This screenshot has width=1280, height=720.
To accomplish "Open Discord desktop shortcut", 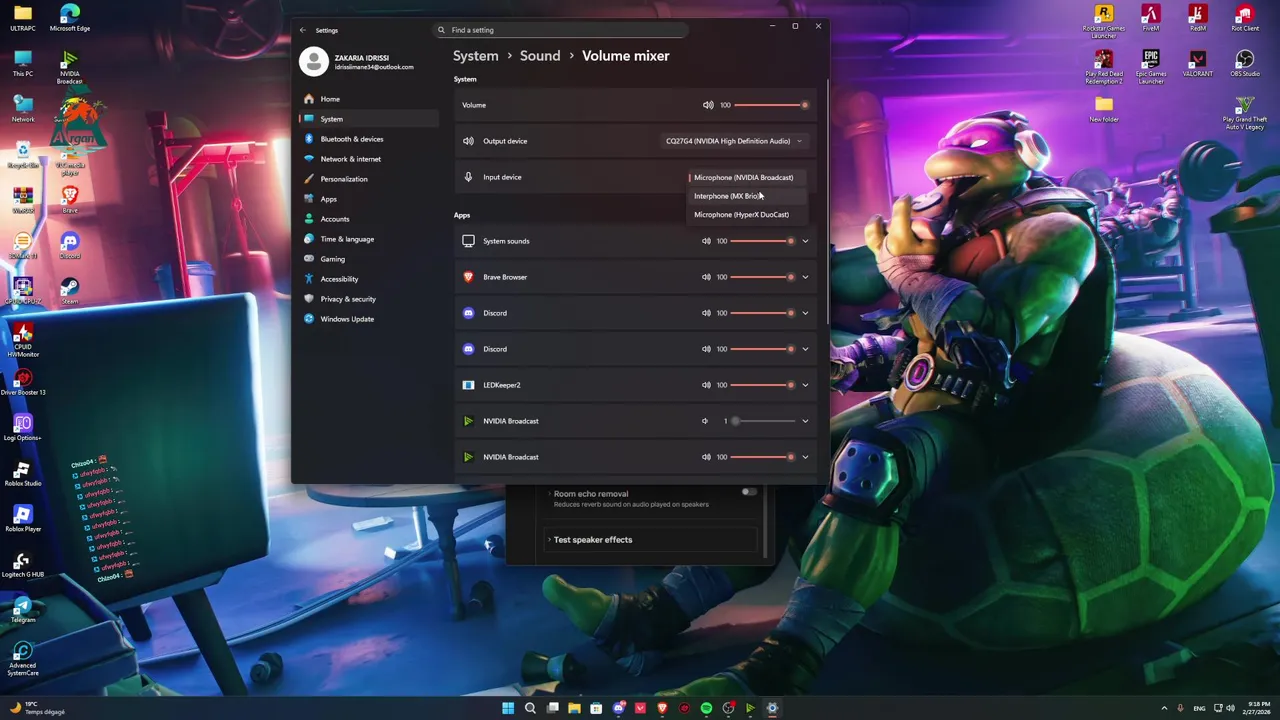I will pos(69,245).
